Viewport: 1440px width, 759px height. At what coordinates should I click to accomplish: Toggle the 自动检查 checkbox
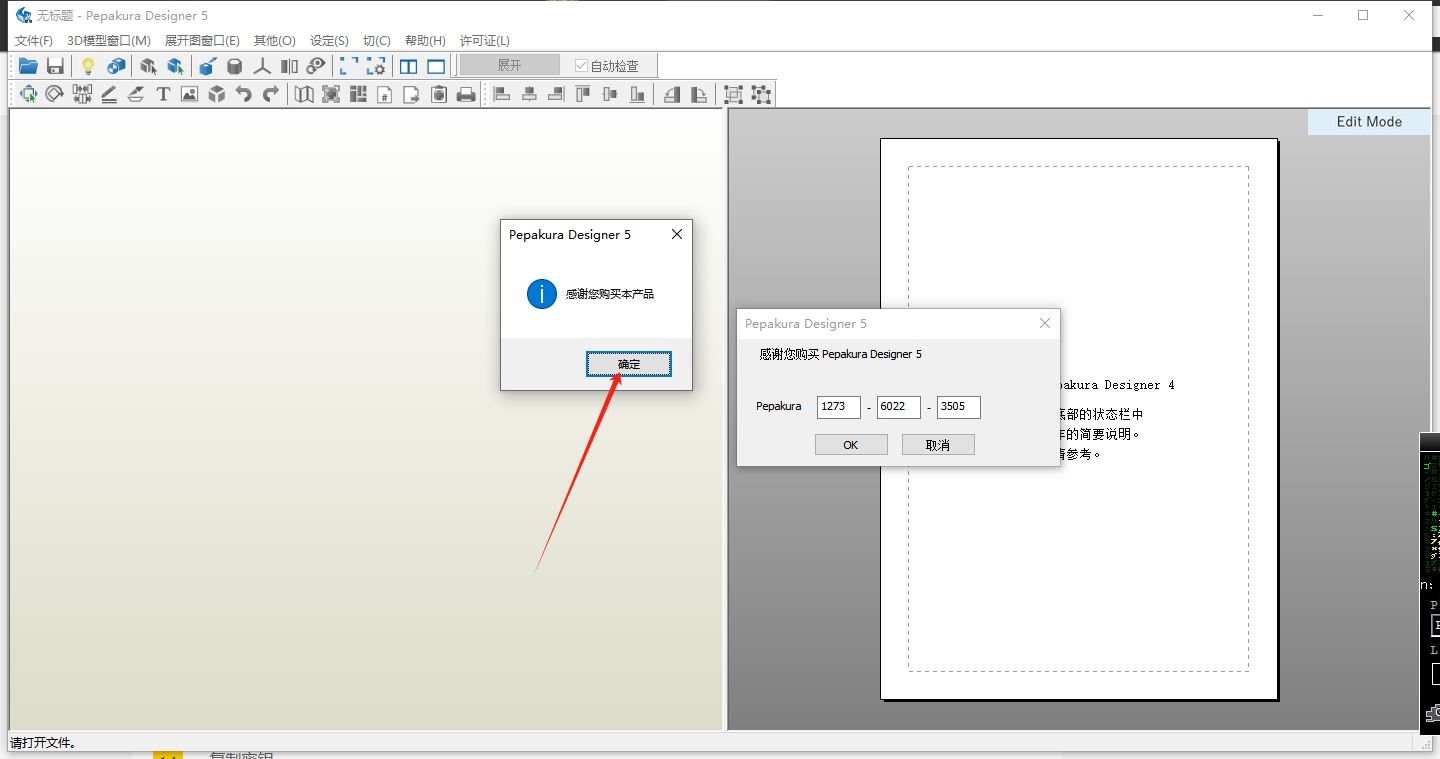(x=581, y=66)
